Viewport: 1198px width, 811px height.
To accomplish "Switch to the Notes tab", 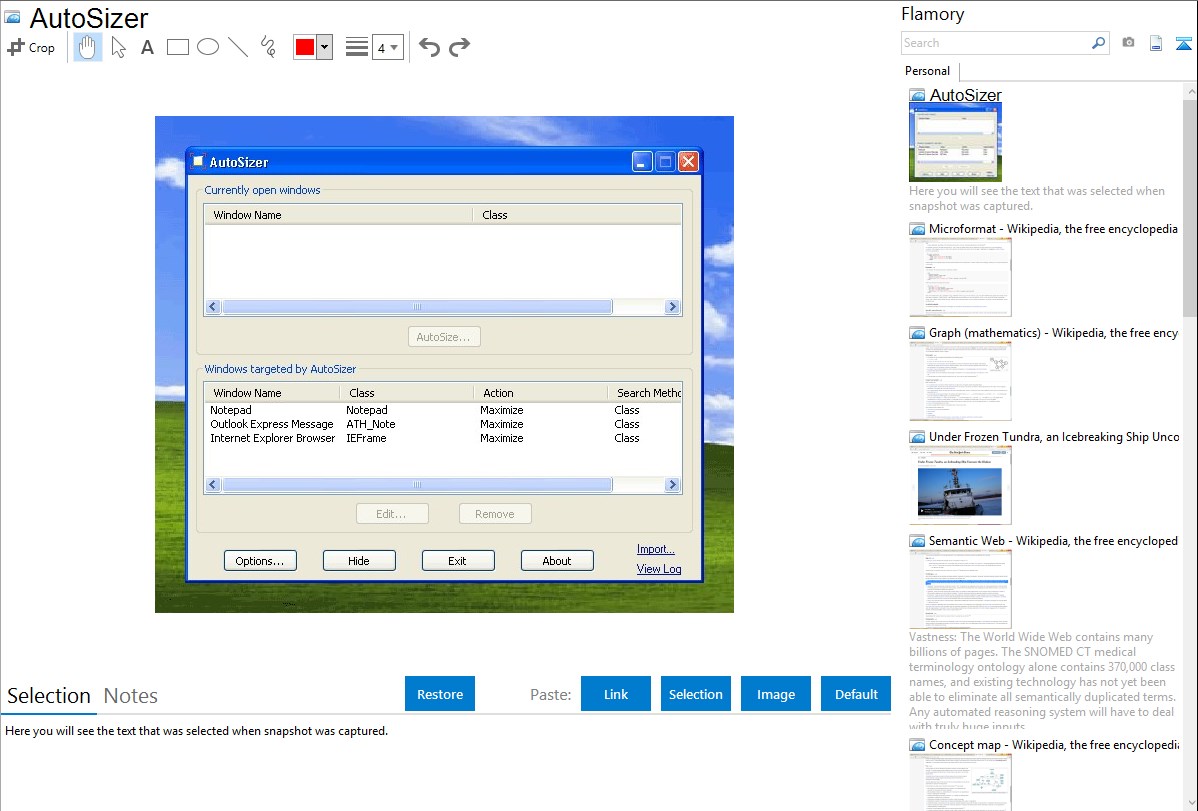I will (131, 696).
